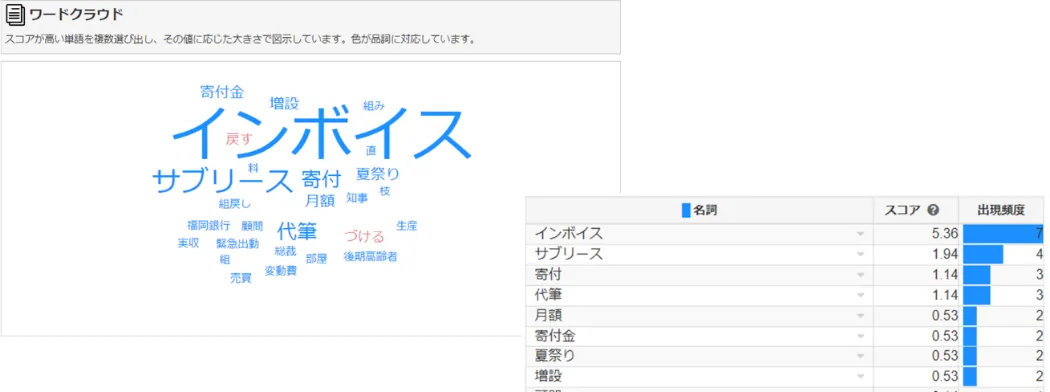The image size is (1050, 392).
Task: Click the large インボイス word in cloud
Action: [x=322, y=133]
